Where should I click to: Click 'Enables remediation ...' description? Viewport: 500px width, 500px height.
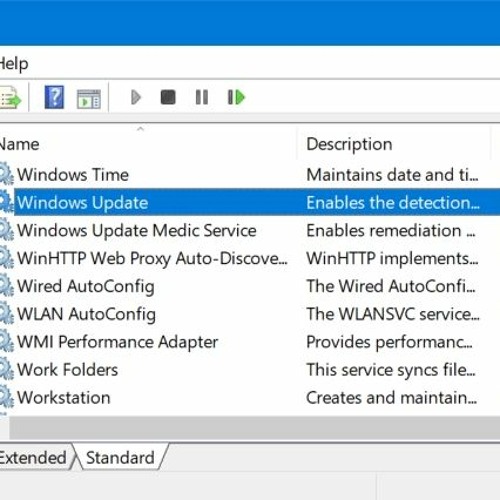point(391,230)
